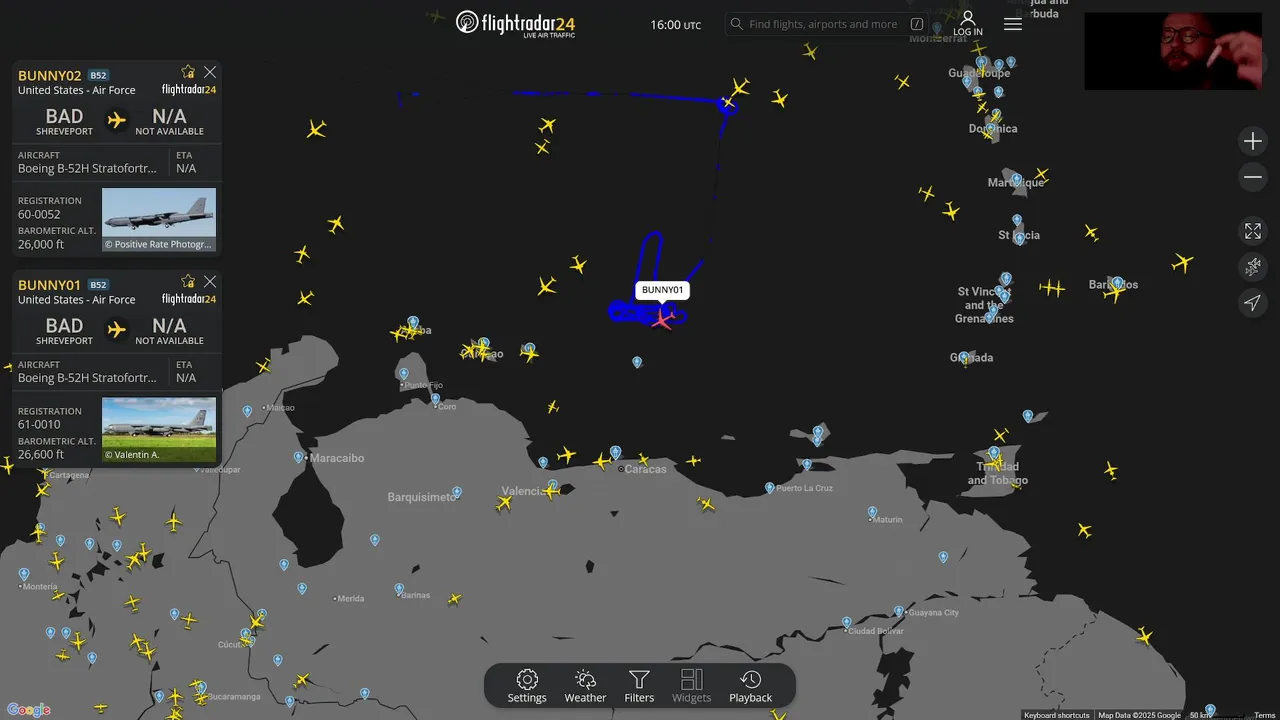Click BAD Shreveport origin in BUNNY02 card
The image size is (1280, 720).
[64, 121]
